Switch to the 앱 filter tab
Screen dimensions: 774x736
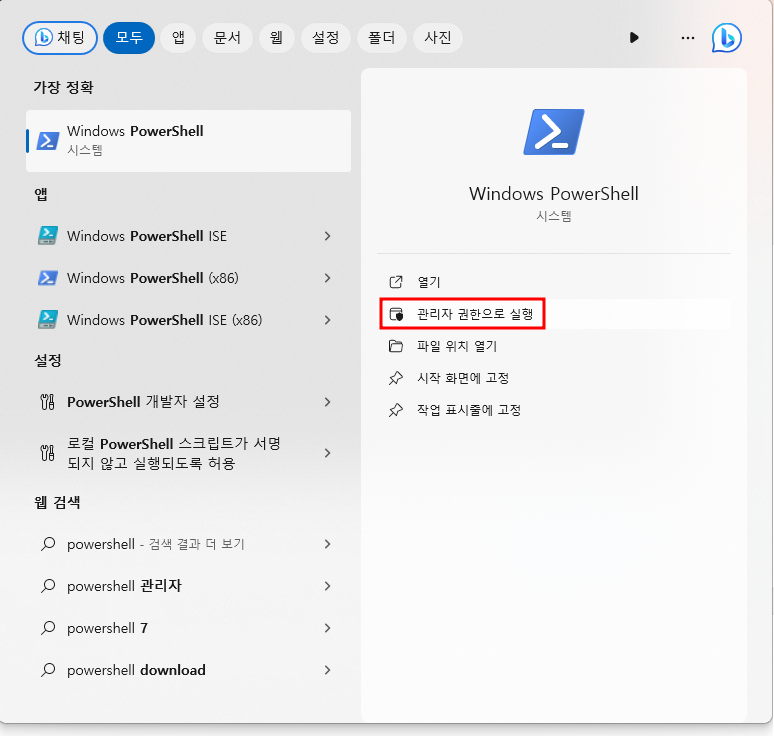pos(178,38)
